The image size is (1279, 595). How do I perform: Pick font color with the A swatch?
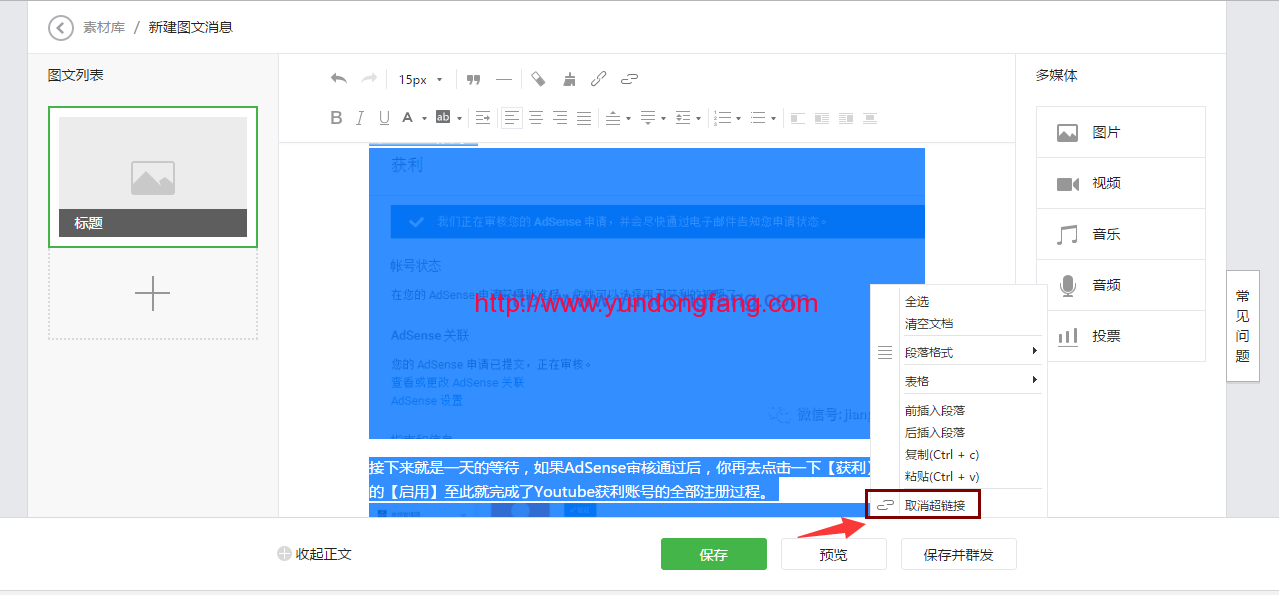coord(407,118)
